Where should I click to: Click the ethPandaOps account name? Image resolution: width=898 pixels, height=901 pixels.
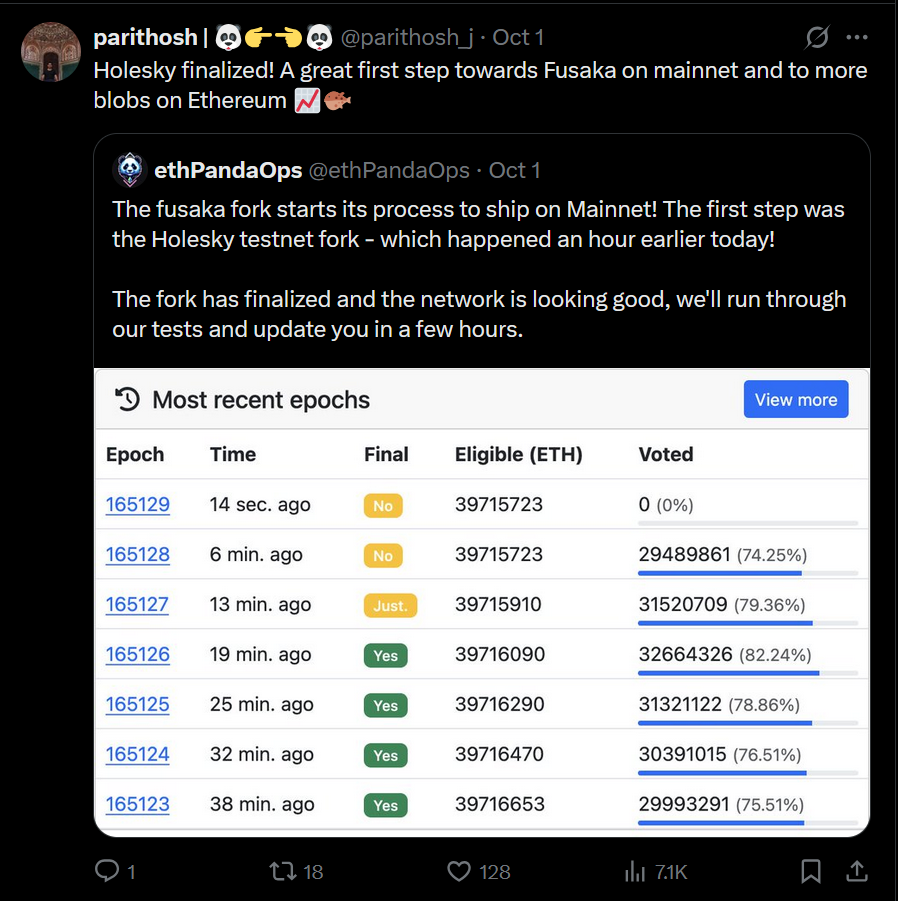[228, 171]
